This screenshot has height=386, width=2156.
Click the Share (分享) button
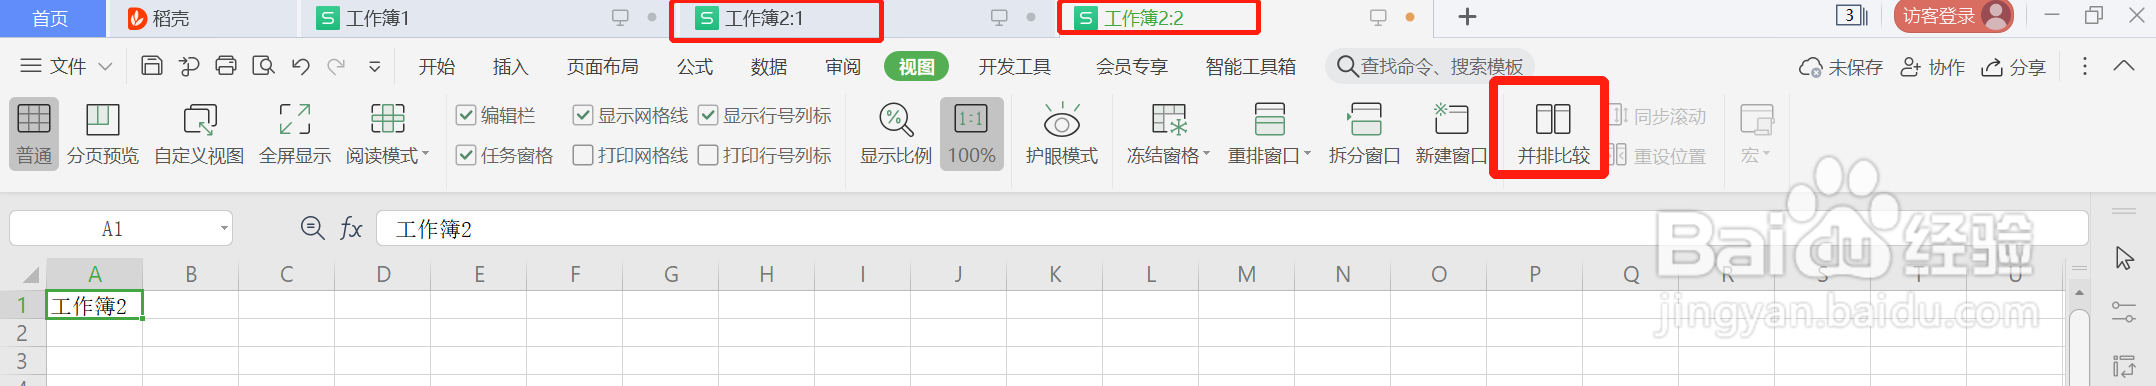tap(2014, 67)
